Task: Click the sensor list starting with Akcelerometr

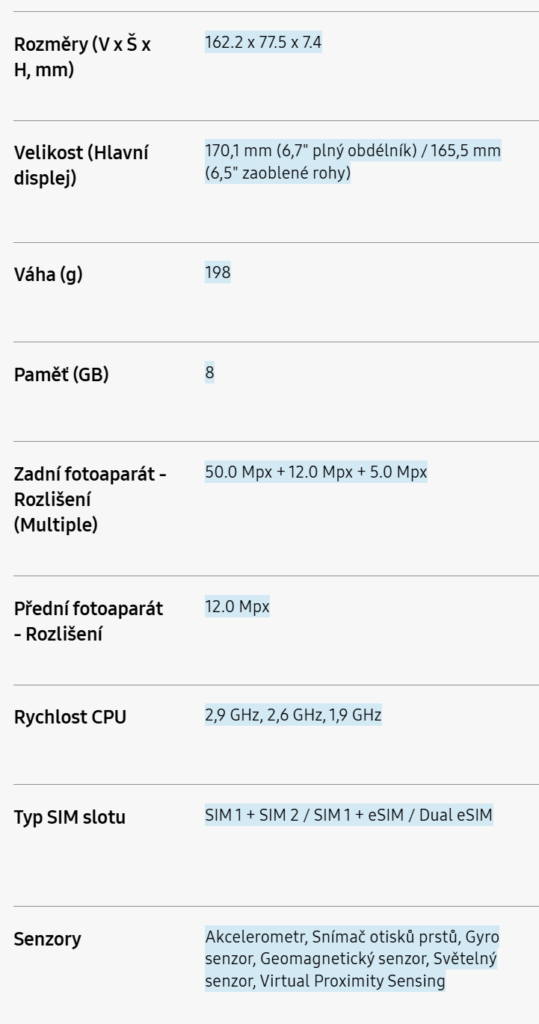Action: pos(352,959)
